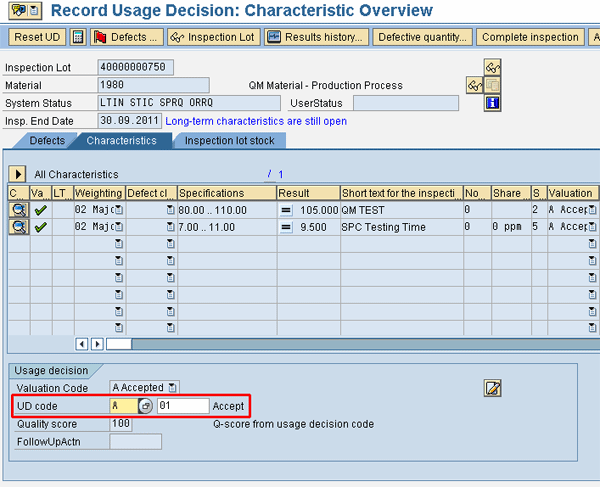The image size is (600, 487).
Task: Open Defect class dropdown in QM TEST row
Action: [171, 210]
